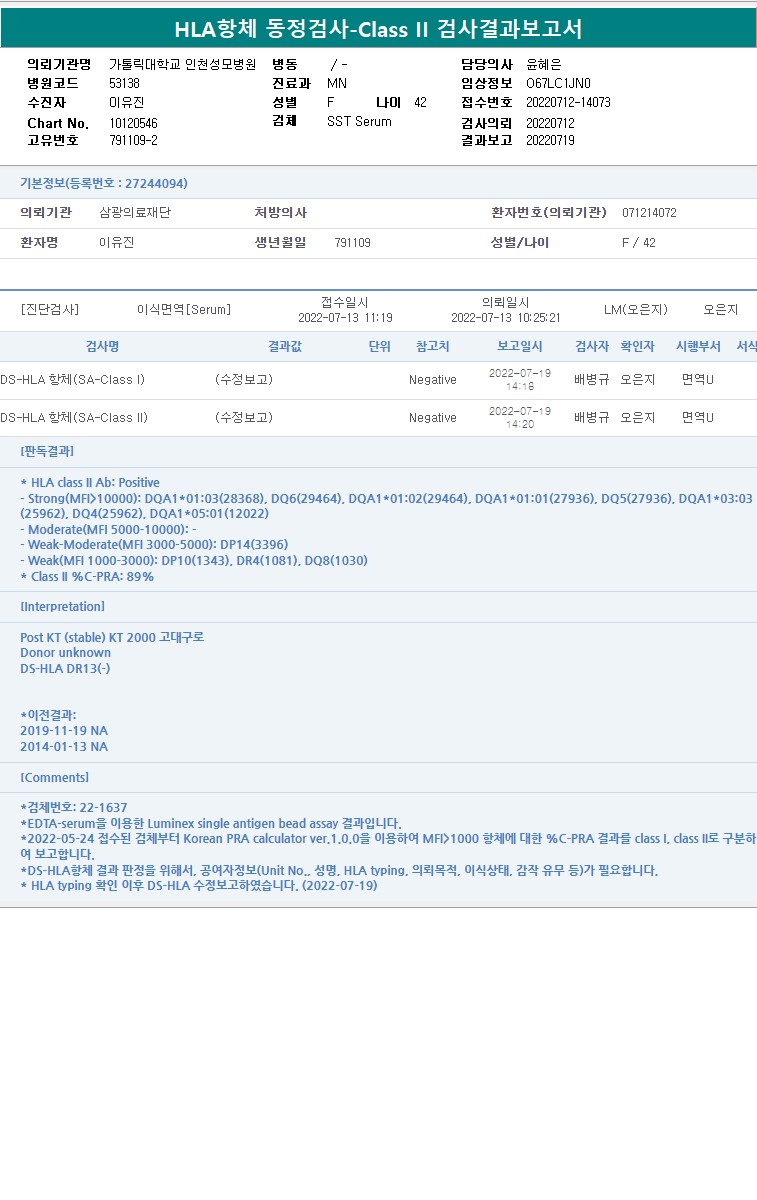Click the 'Moderate(MFI 5000-10000)' line
This screenshot has width=757, height=1200.
coord(108,529)
